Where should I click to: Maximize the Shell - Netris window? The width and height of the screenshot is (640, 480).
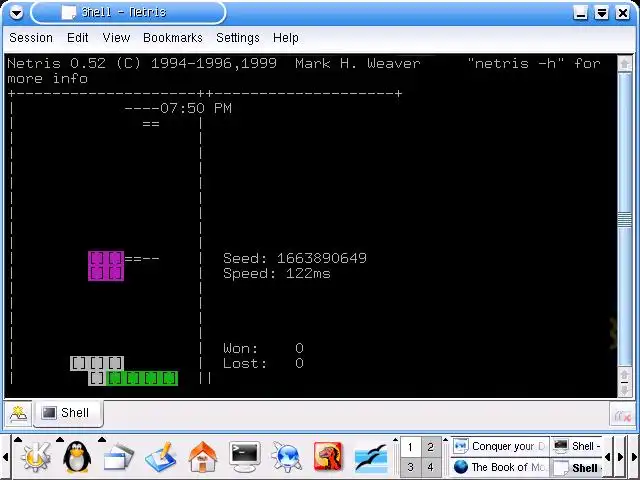click(x=602, y=13)
